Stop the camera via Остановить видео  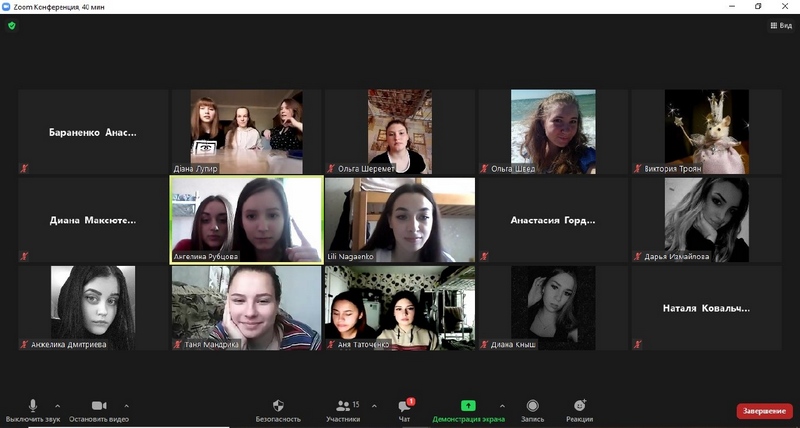pyautogui.click(x=99, y=411)
